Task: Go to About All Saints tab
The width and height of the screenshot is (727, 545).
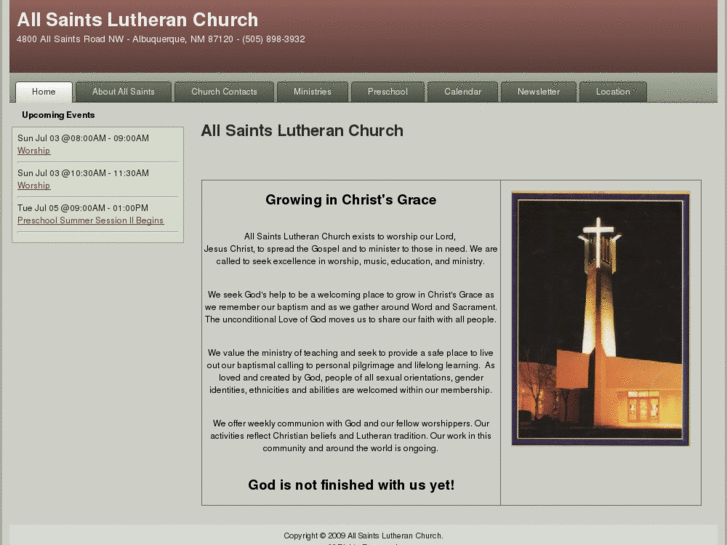Action: pyautogui.click(x=123, y=92)
